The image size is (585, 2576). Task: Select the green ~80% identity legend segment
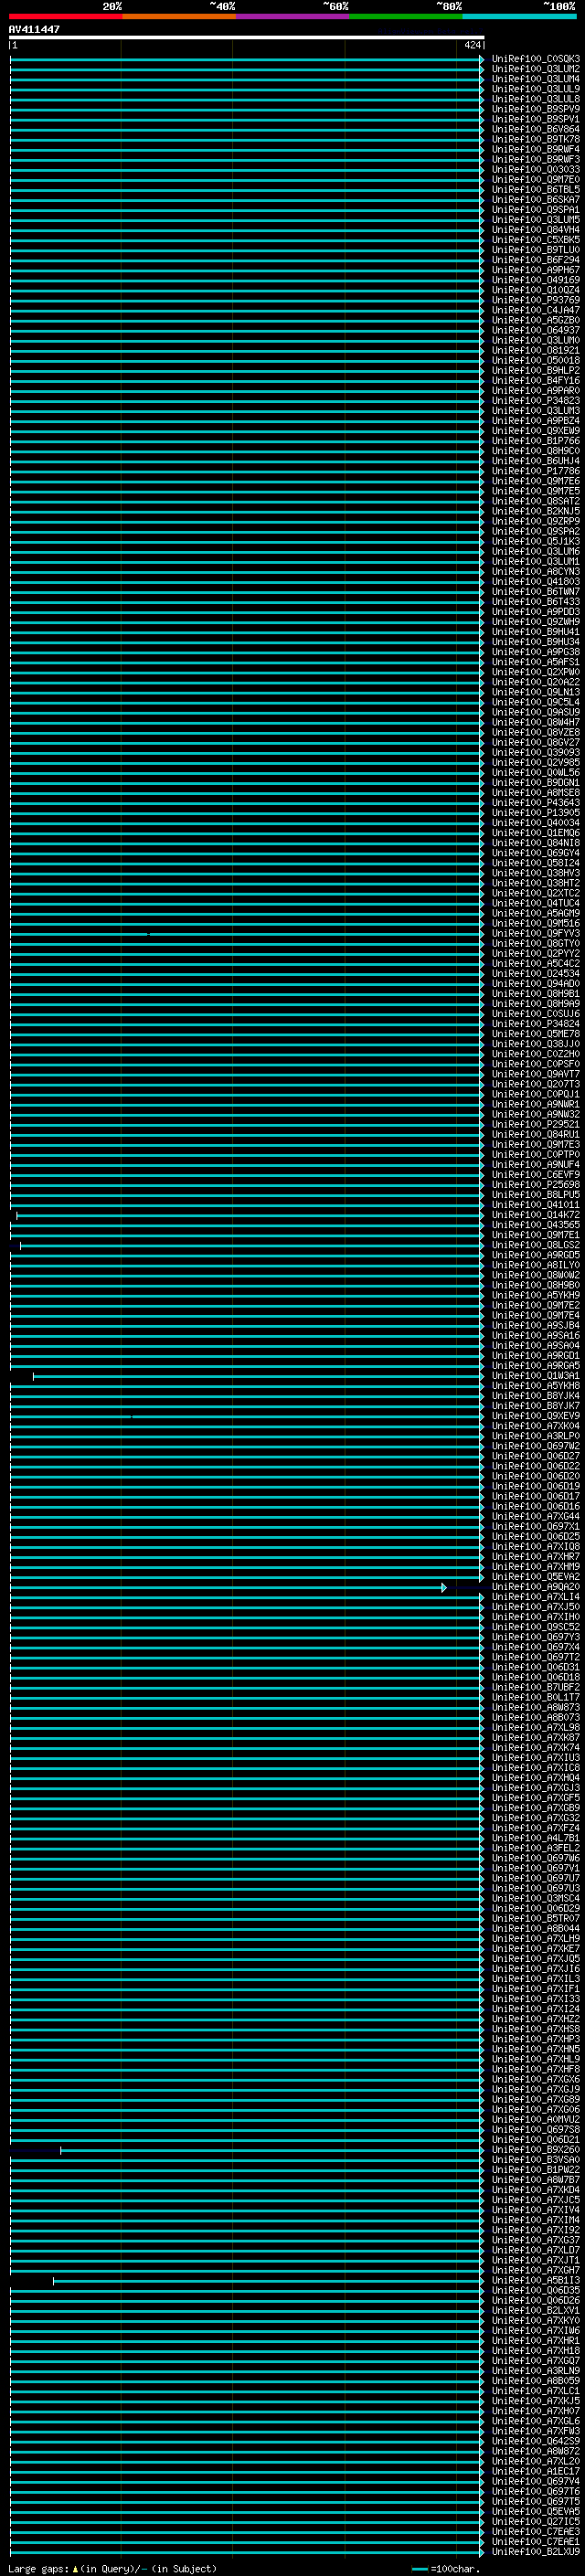[406, 16]
